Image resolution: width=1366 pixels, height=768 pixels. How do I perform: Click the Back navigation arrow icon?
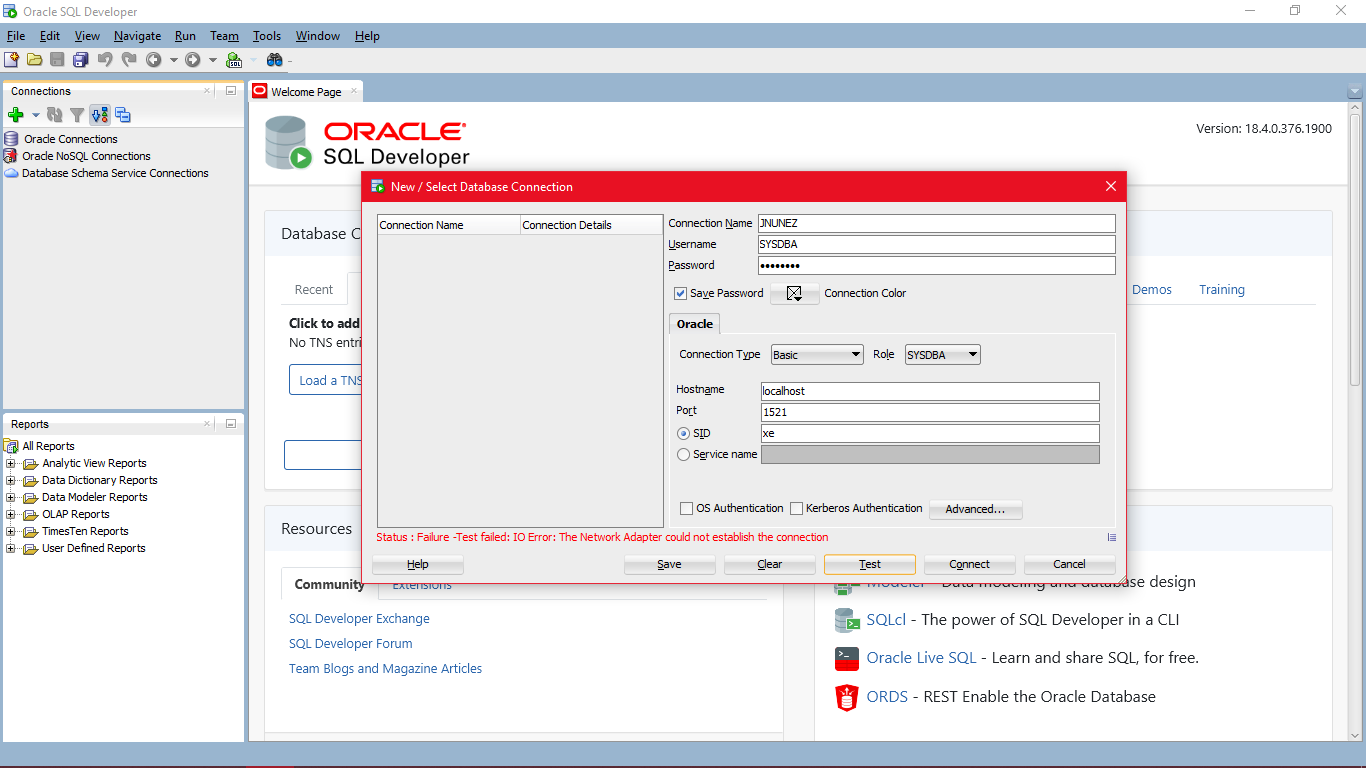point(154,60)
